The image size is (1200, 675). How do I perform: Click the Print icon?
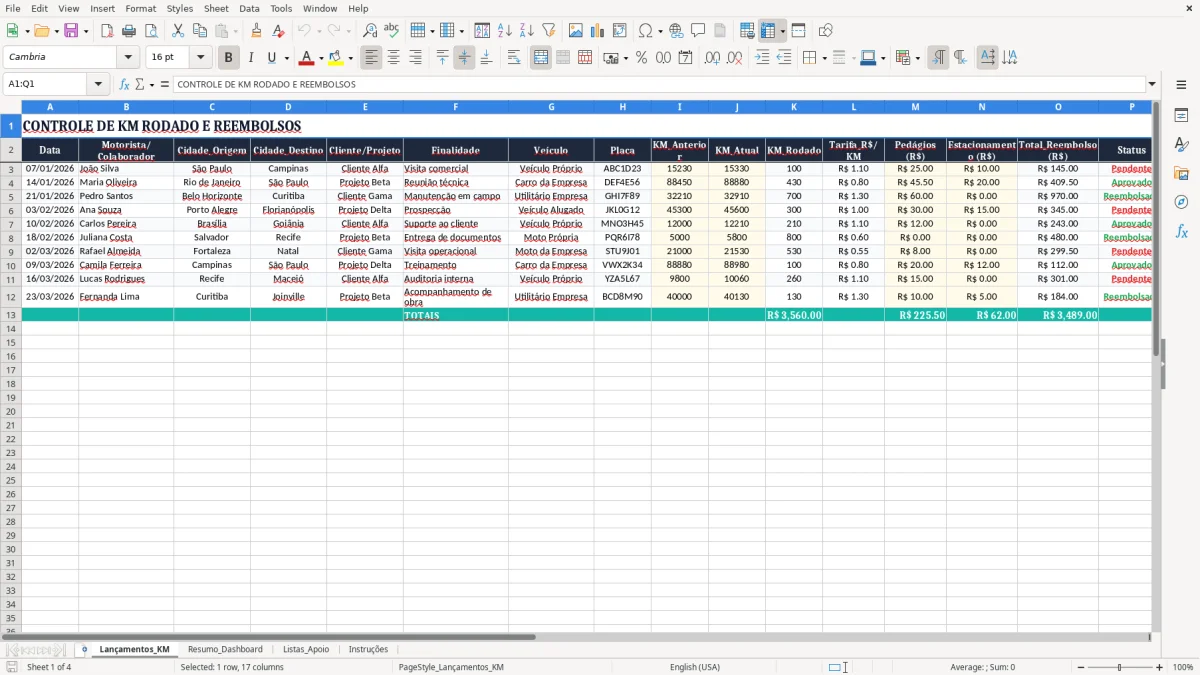tap(129, 31)
